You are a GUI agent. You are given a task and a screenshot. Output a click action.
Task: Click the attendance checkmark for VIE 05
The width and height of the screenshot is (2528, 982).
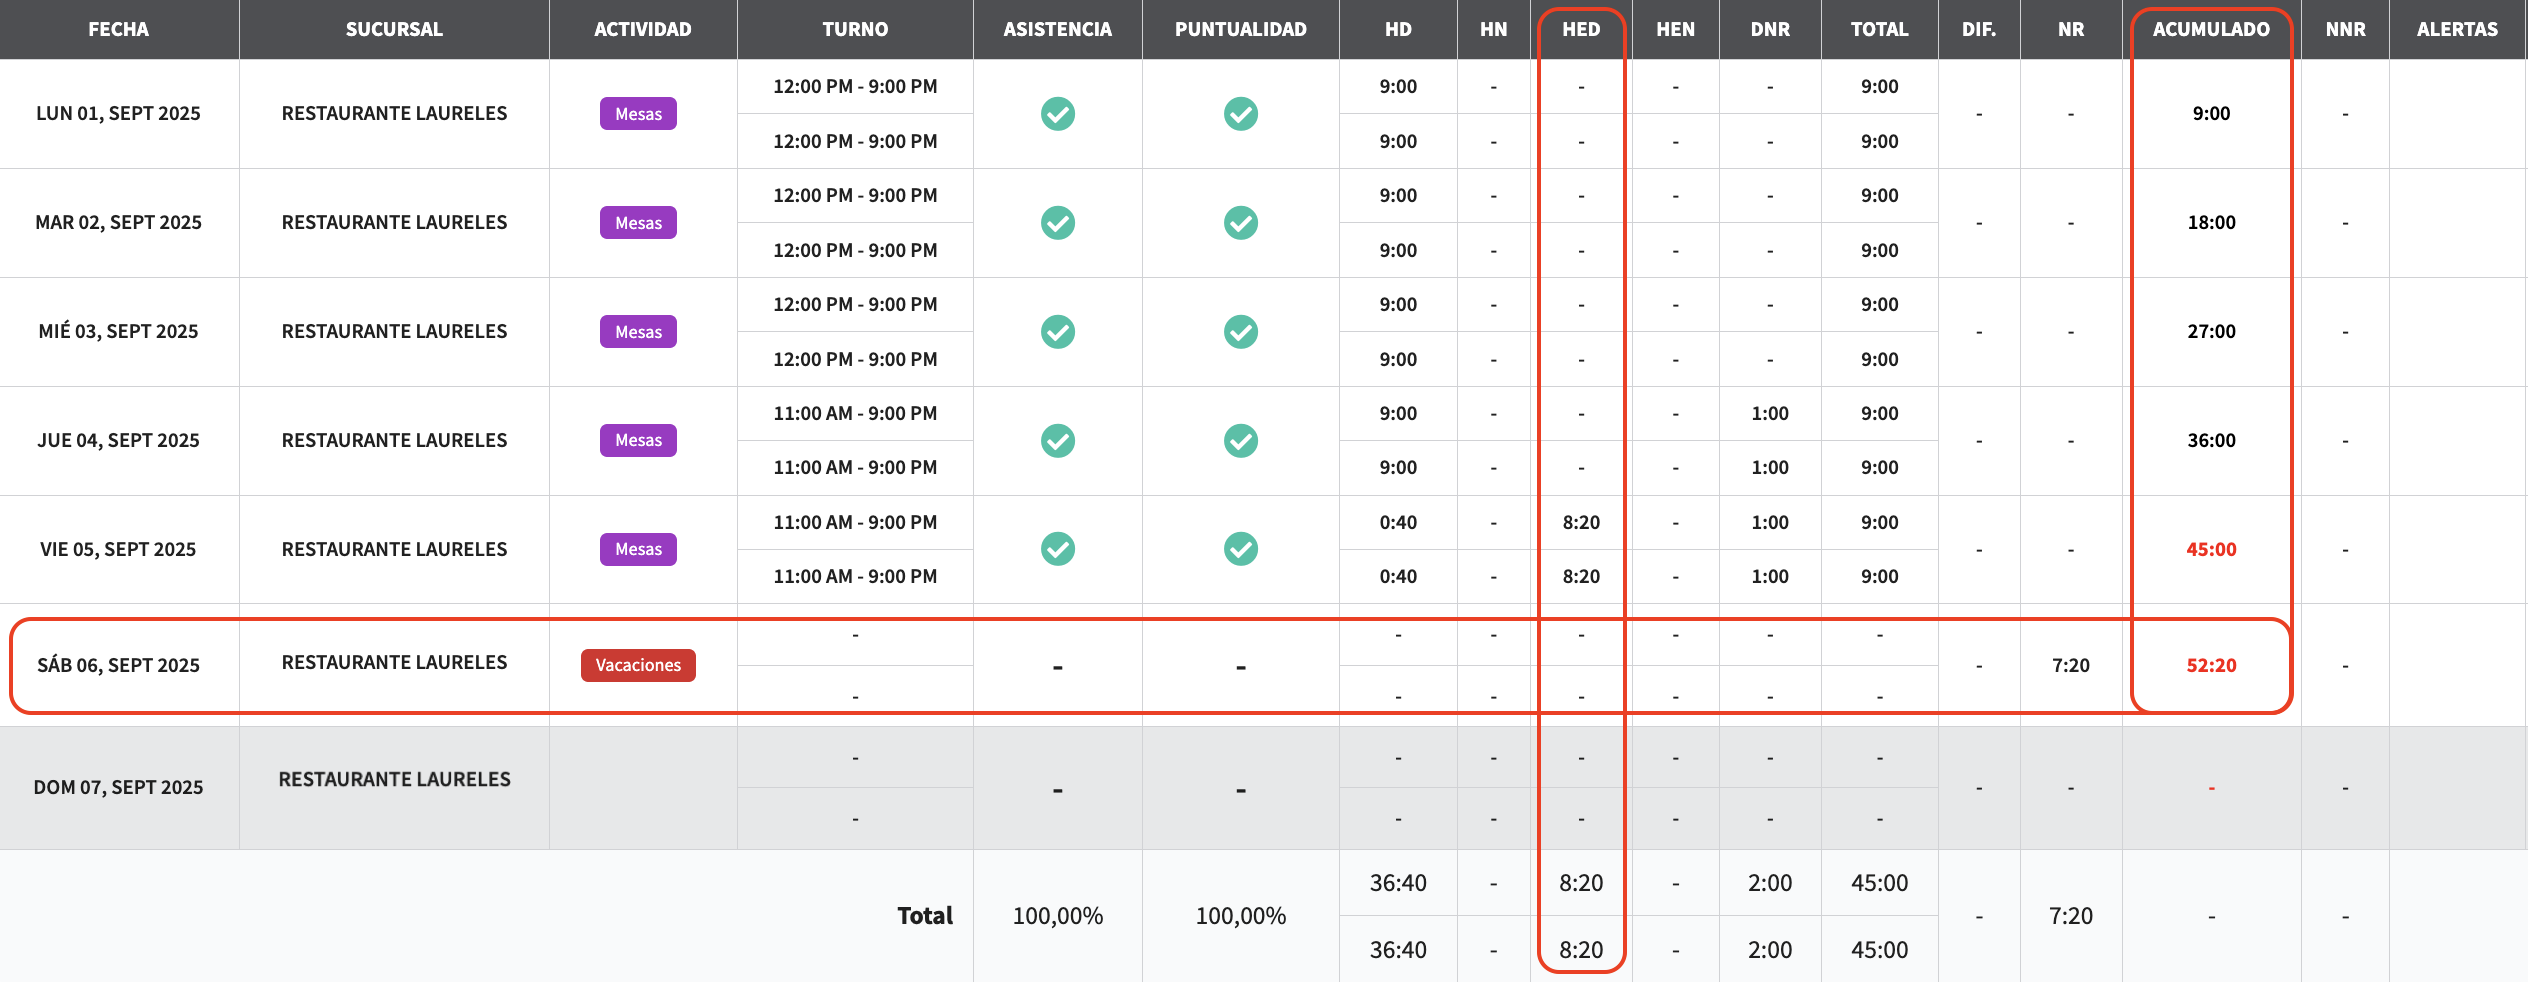pos(1057,549)
